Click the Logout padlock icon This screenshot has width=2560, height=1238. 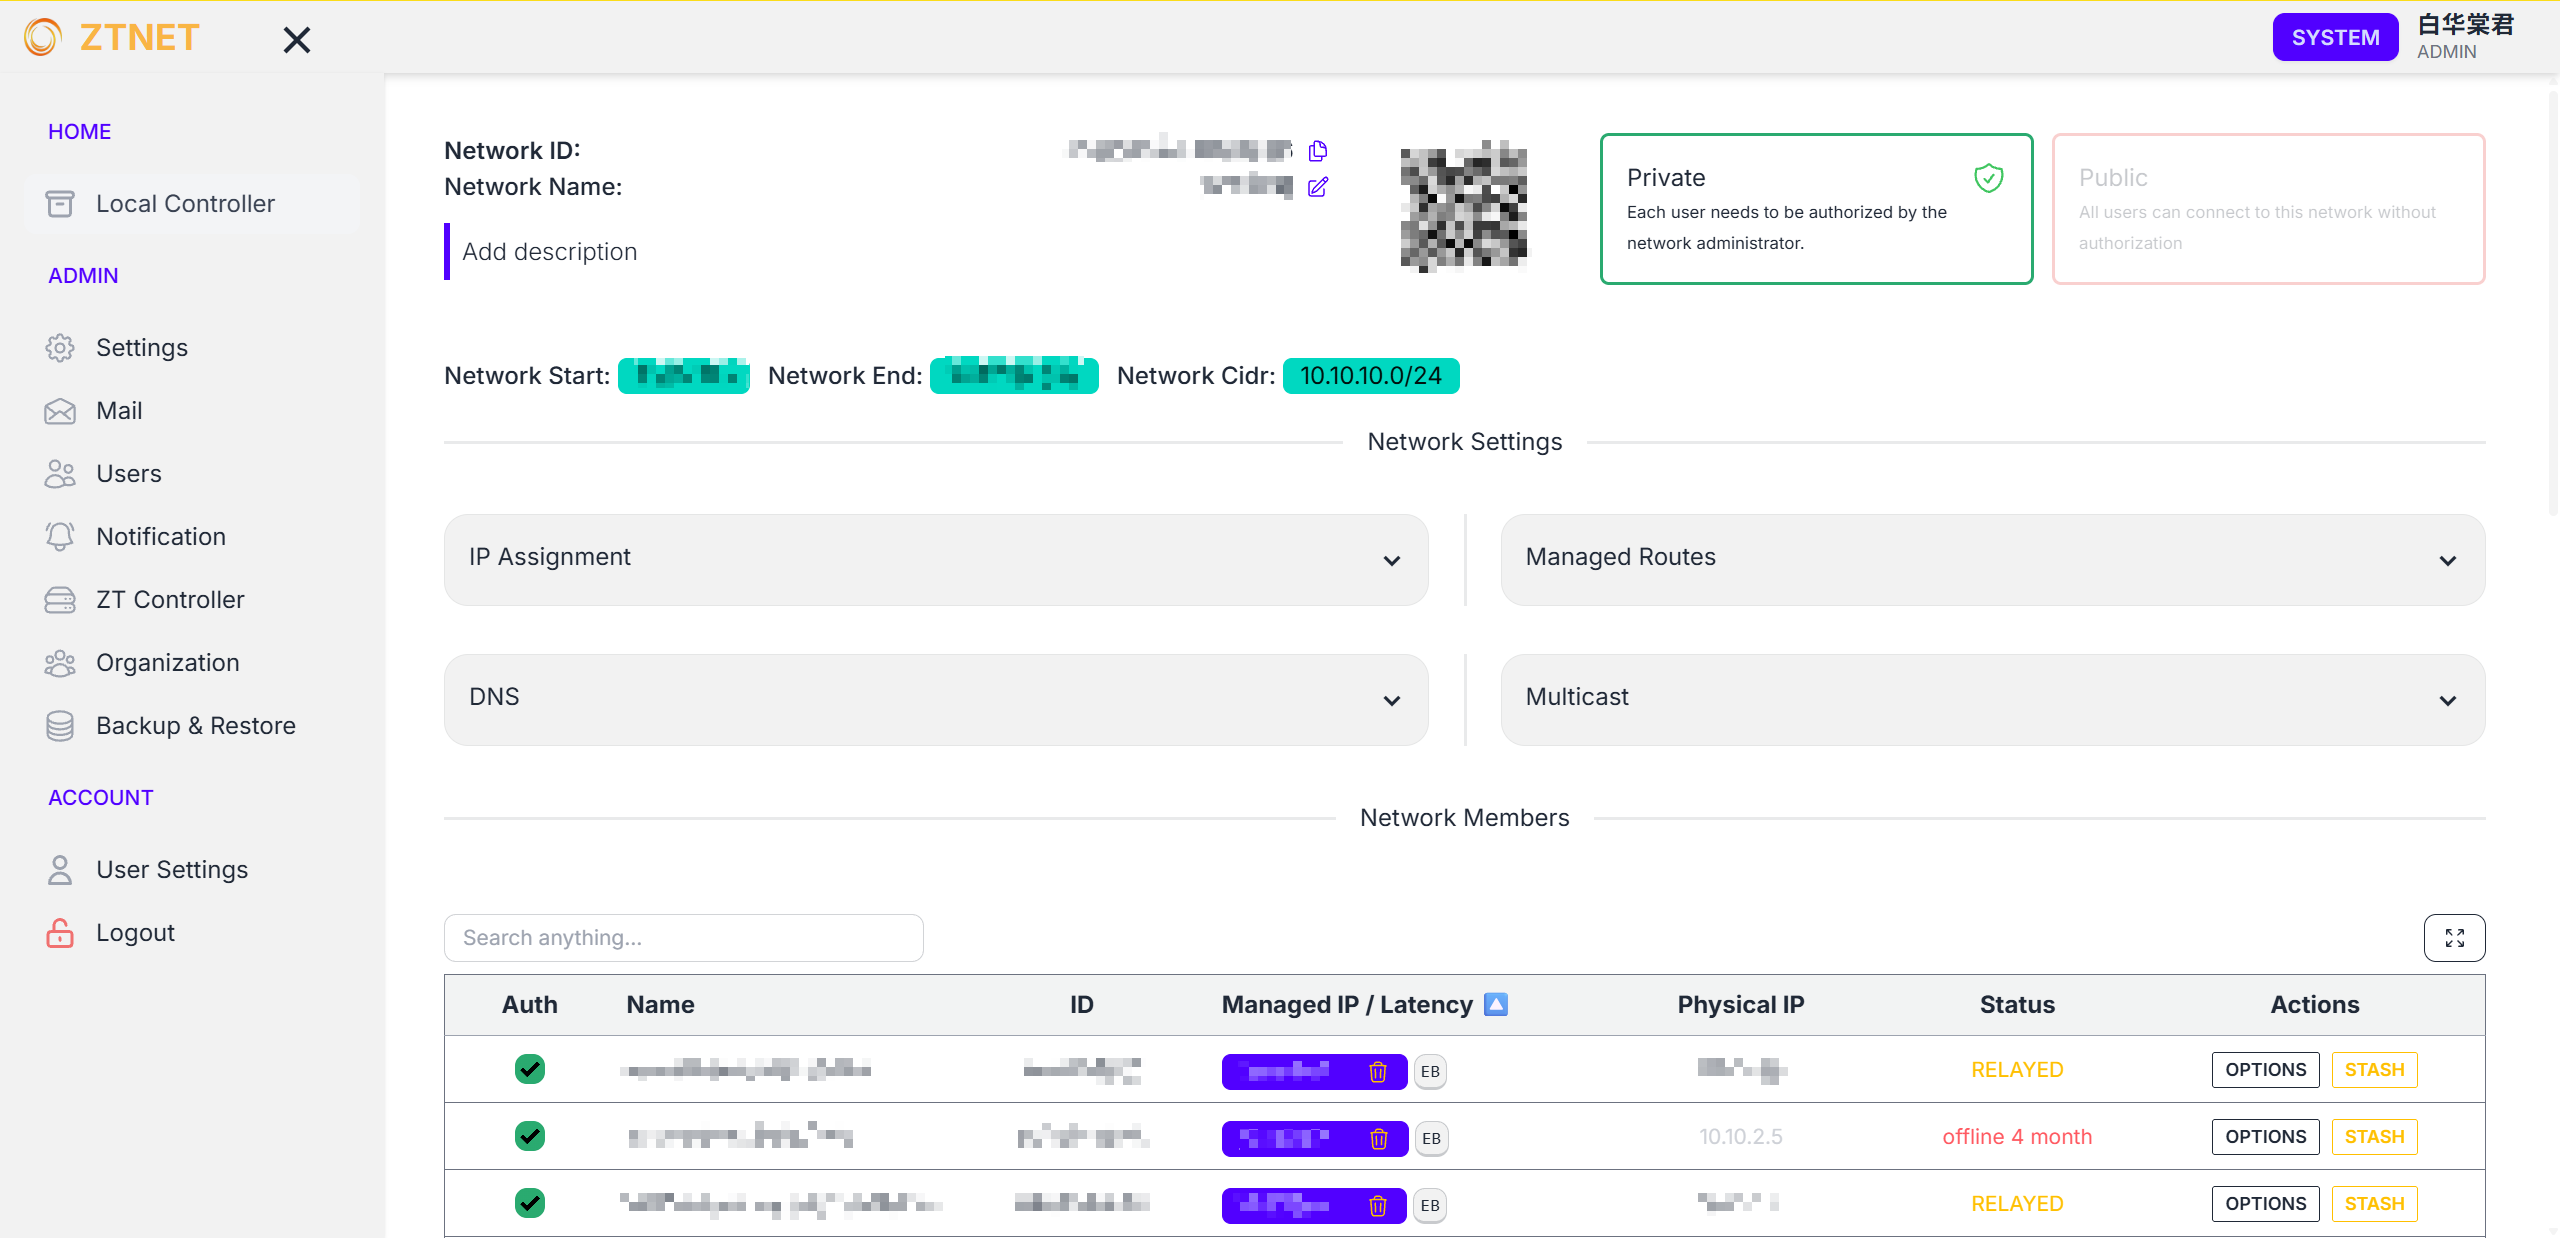60,933
